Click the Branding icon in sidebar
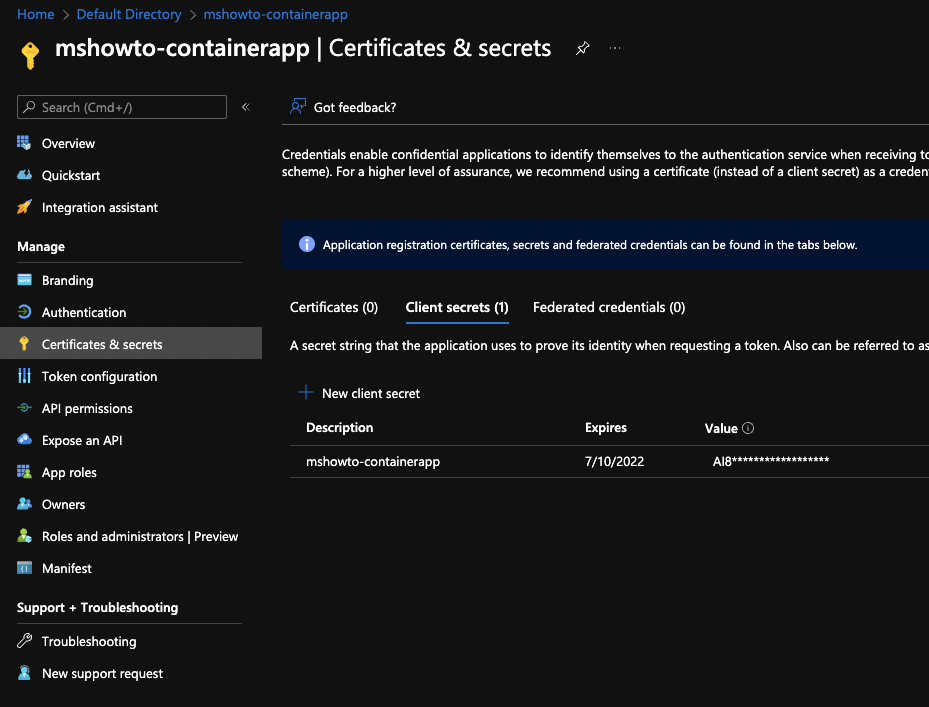This screenshot has height=707, width=929. 24,280
